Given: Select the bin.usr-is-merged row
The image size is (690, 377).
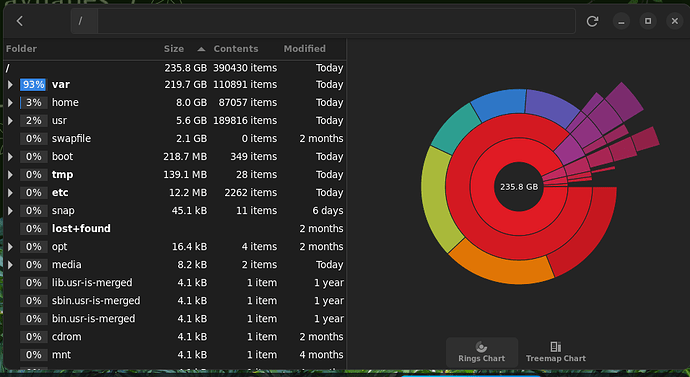Looking at the screenshot, I should coord(175,319).
